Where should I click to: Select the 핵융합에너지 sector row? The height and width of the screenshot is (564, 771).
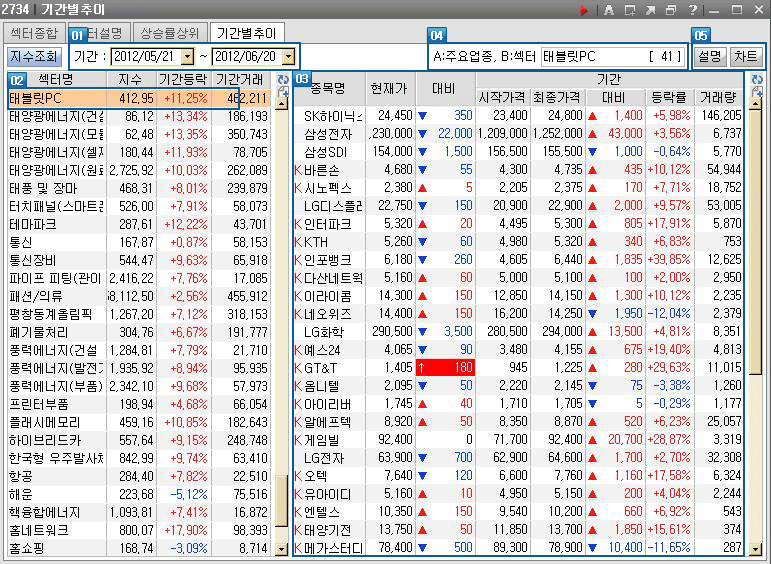point(139,513)
